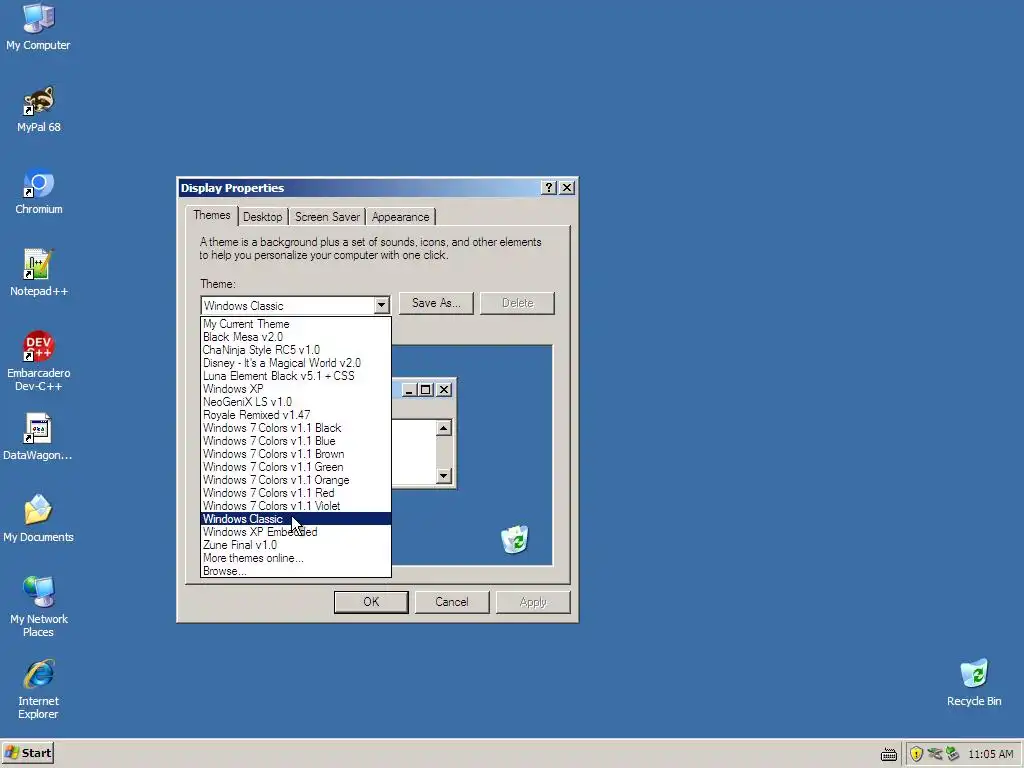
Task: Open the on-screen keyboard tray icon
Action: click(x=889, y=754)
